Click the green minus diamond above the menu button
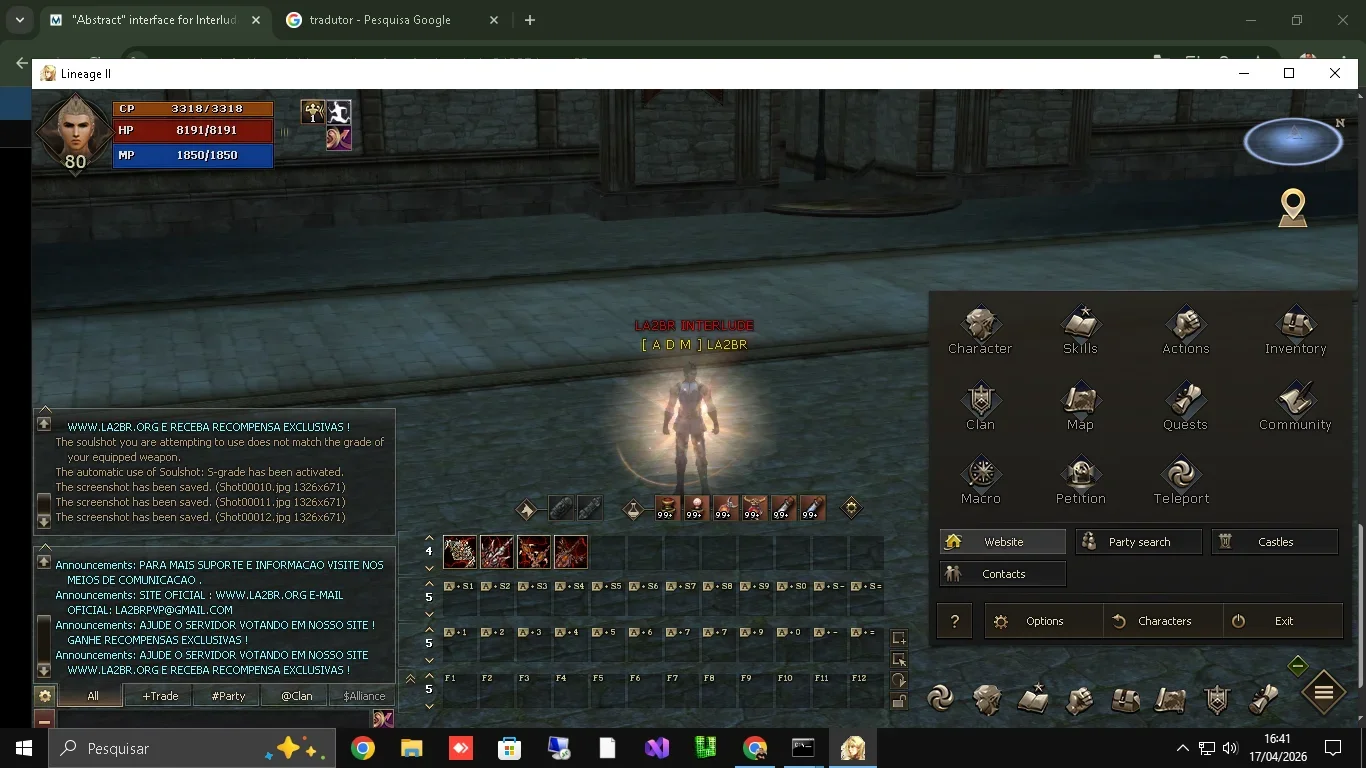 (x=1297, y=665)
